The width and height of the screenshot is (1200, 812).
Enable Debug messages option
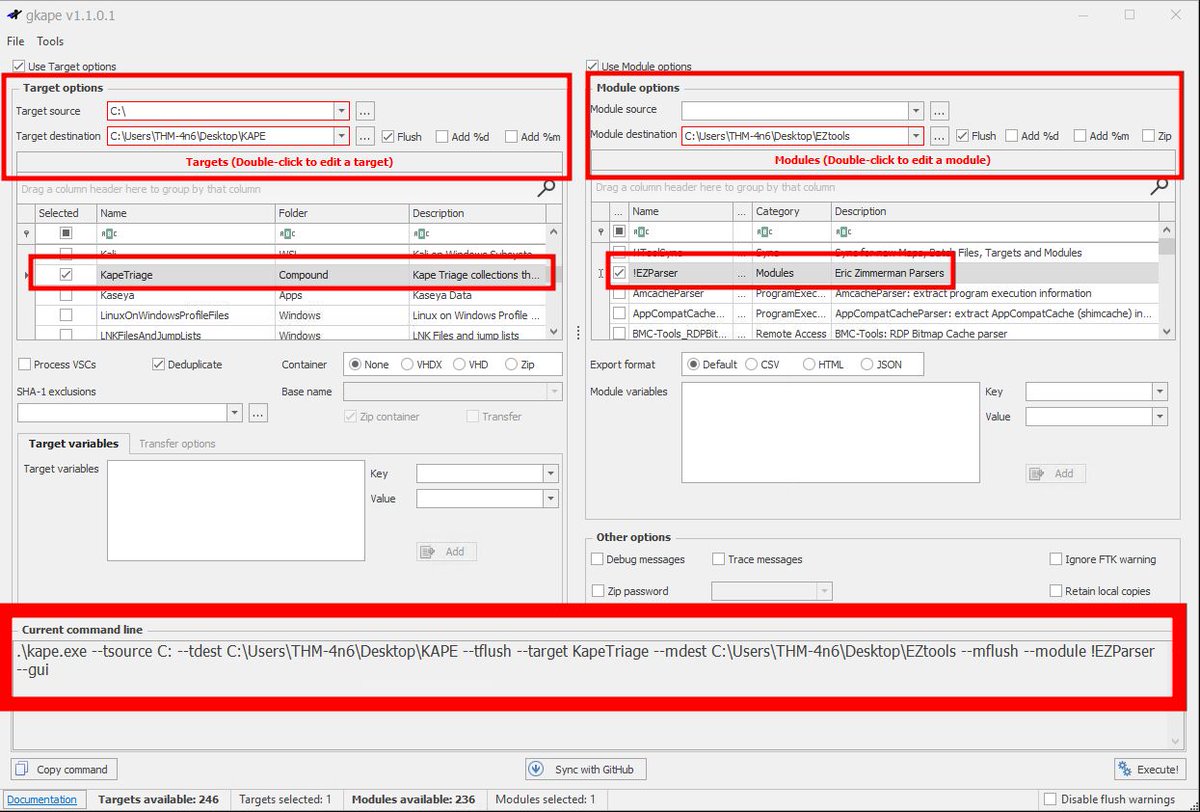point(598,559)
